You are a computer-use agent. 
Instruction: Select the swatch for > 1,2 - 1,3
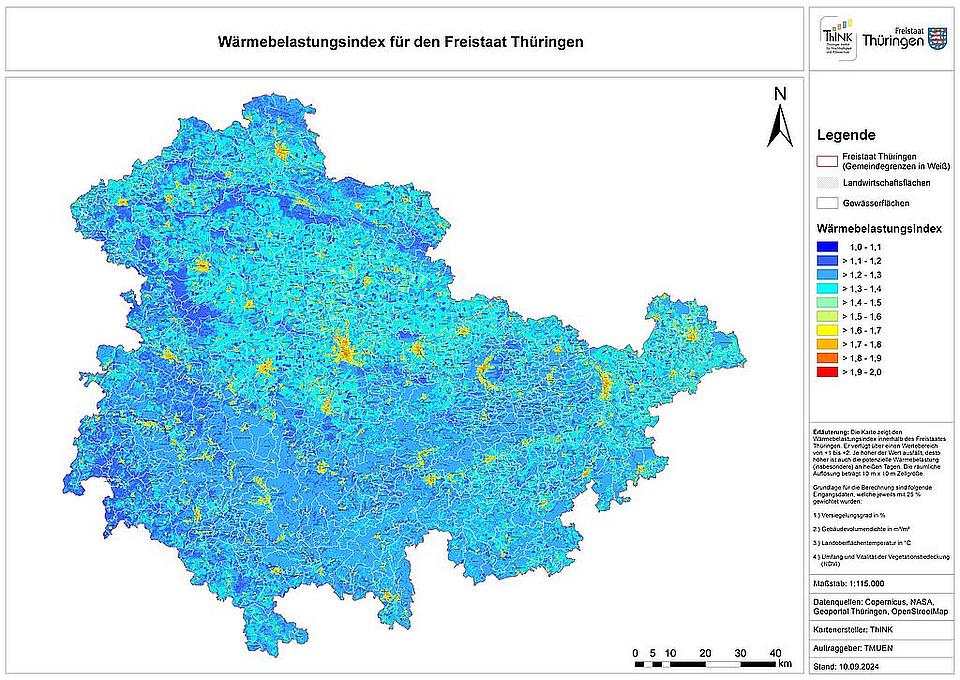click(x=827, y=275)
